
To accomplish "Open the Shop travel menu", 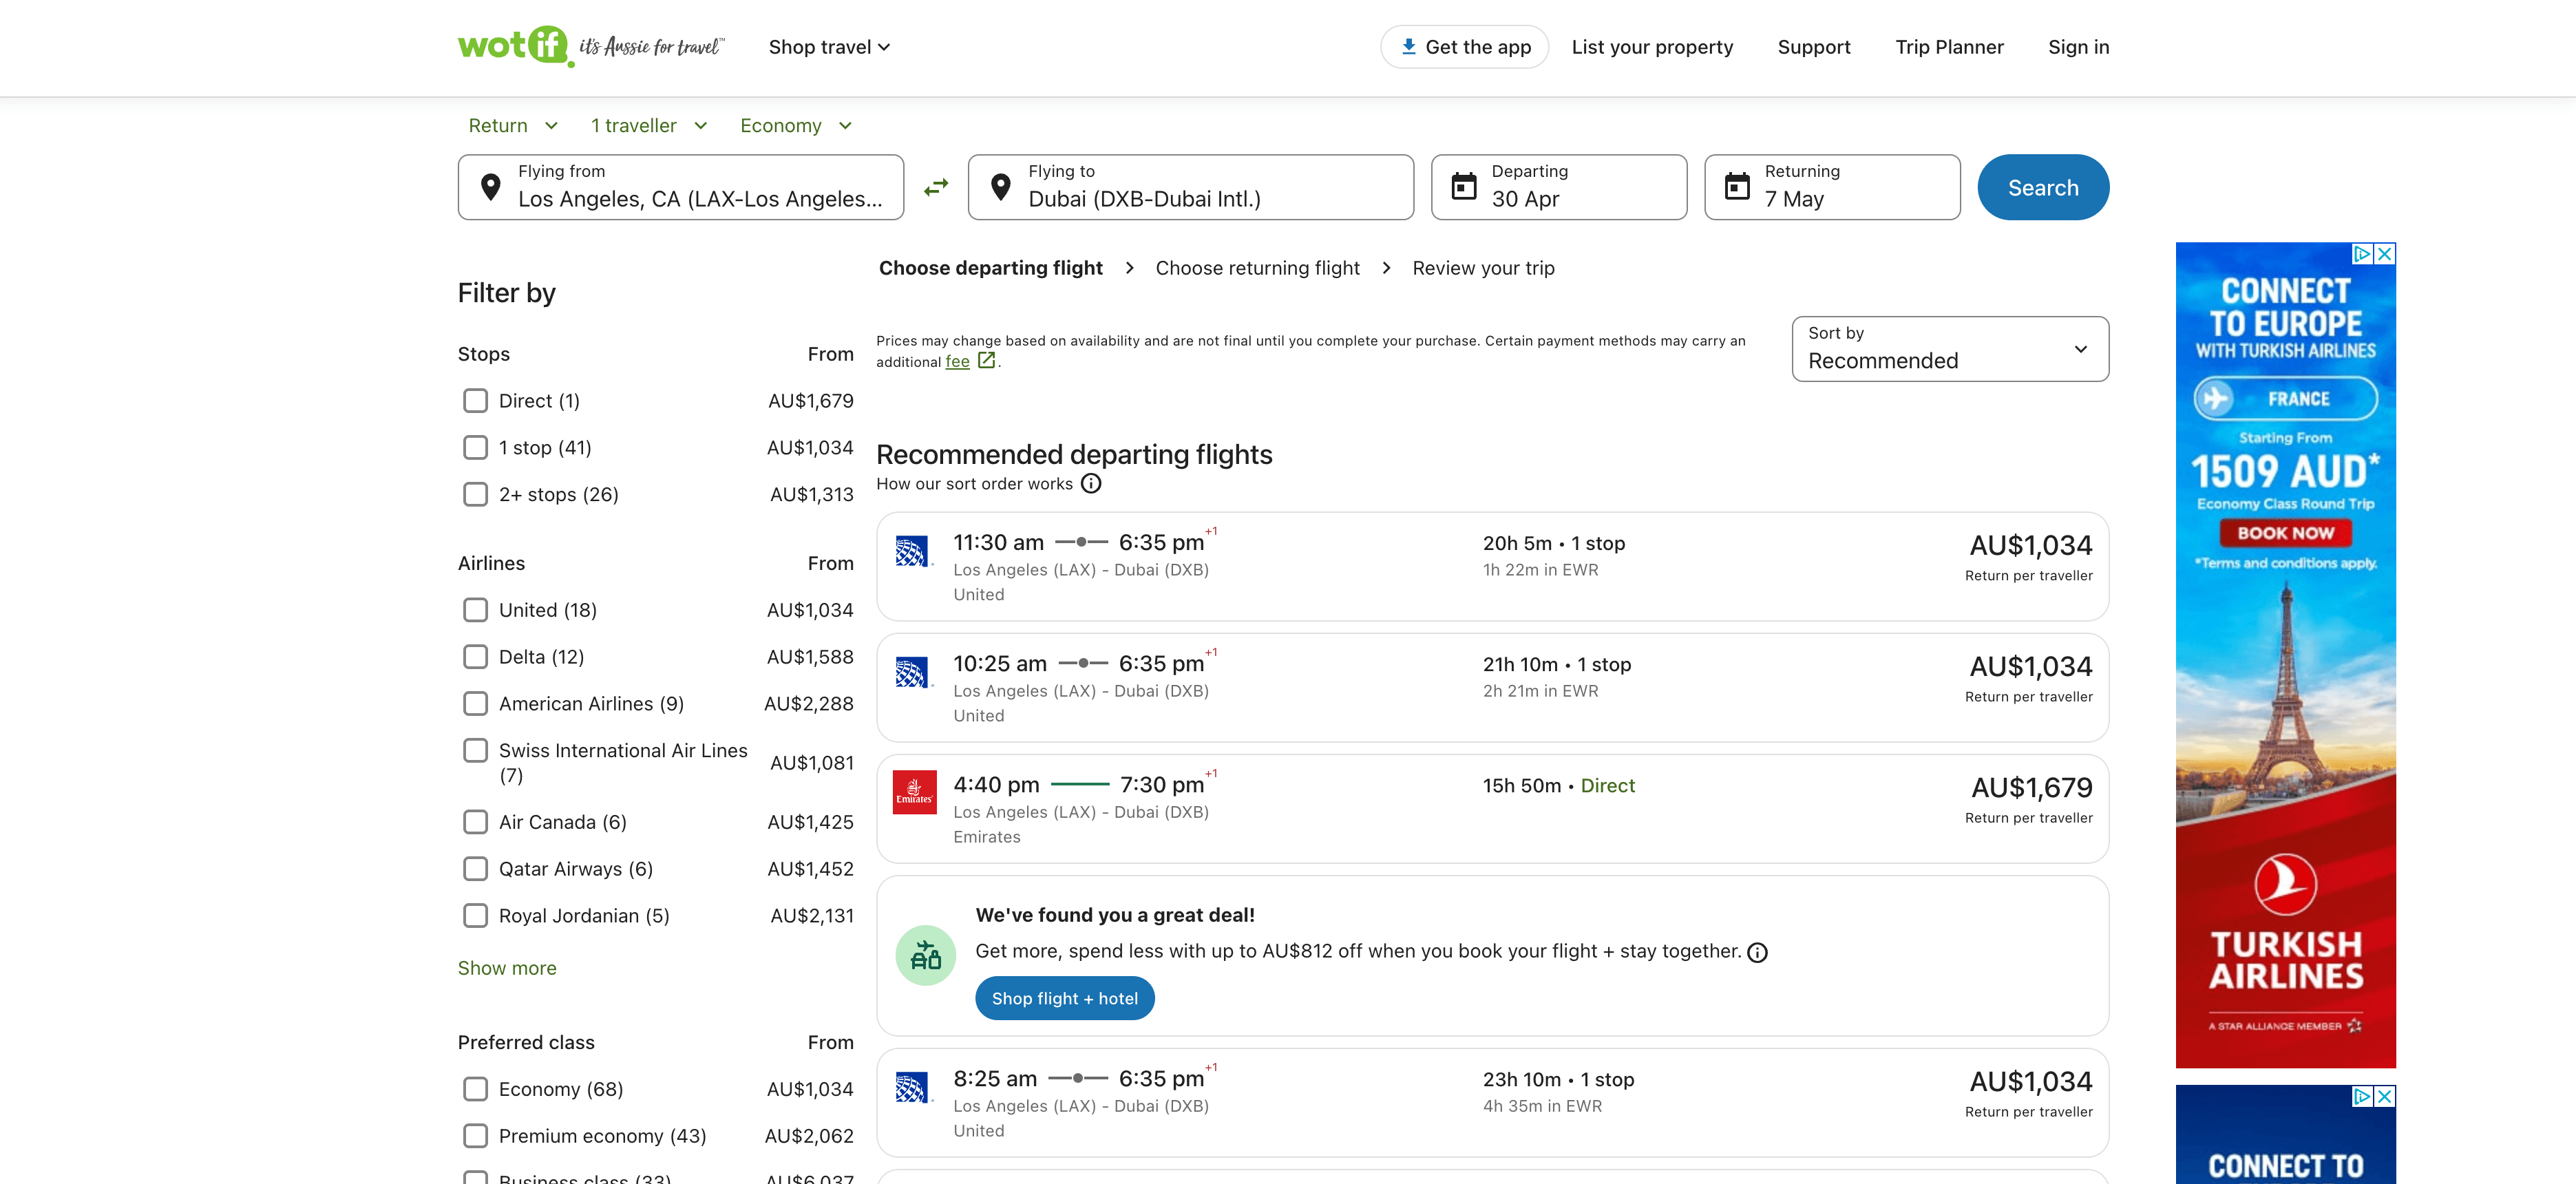I will tap(828, 47).
